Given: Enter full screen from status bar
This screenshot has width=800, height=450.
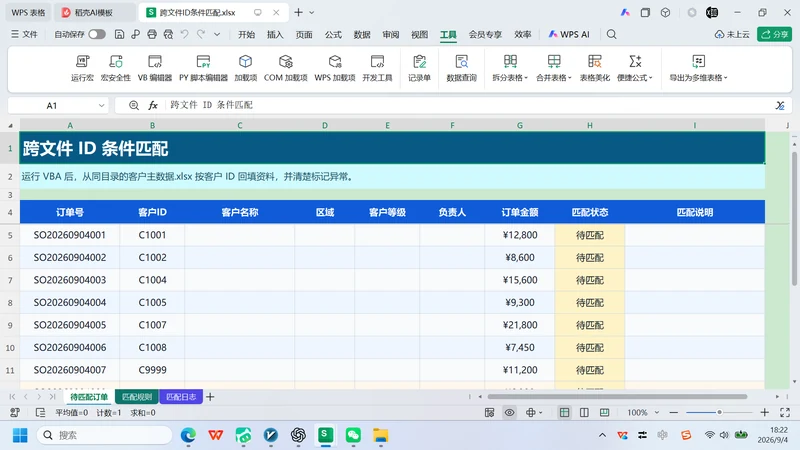Looking at the screenshot, I should click(785, 412).
